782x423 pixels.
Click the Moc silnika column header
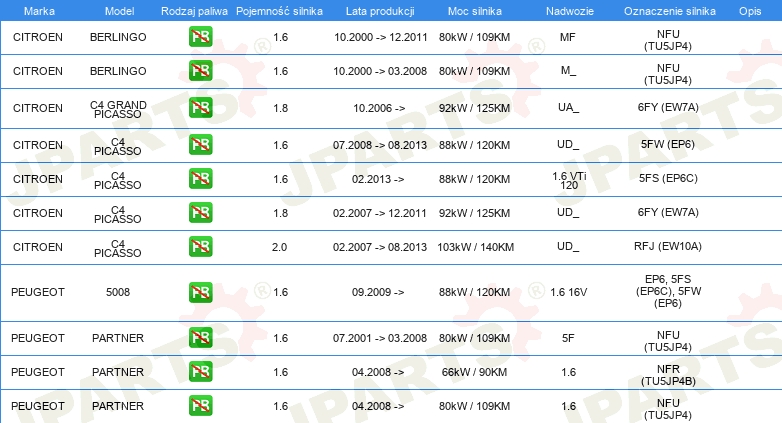point(474,11)
